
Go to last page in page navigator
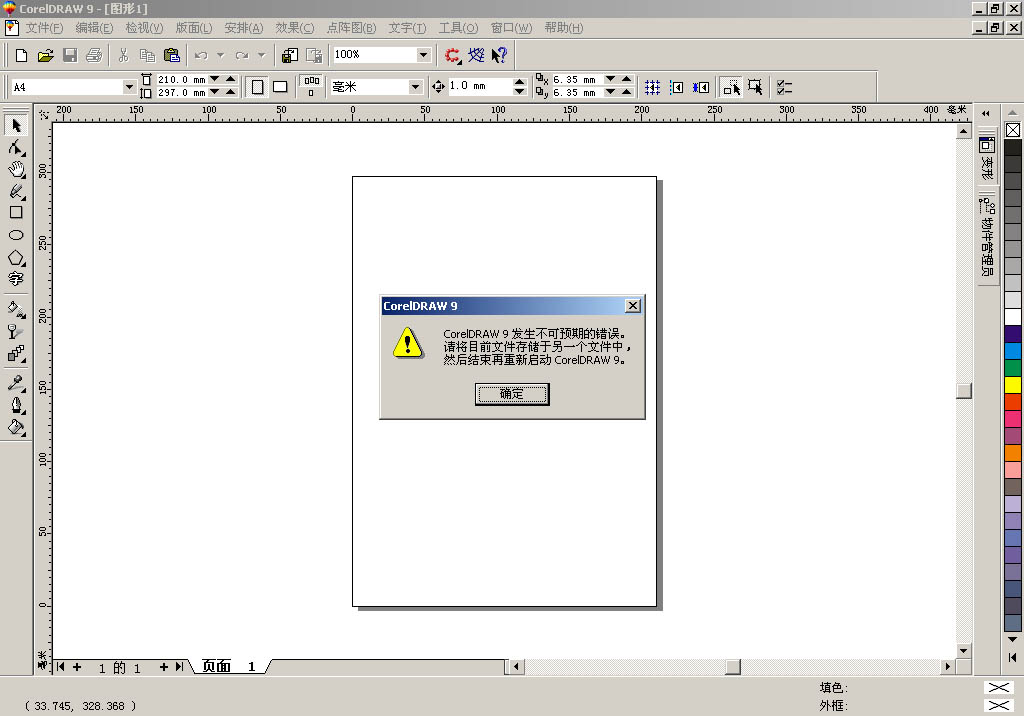click(x=179, y=666)
